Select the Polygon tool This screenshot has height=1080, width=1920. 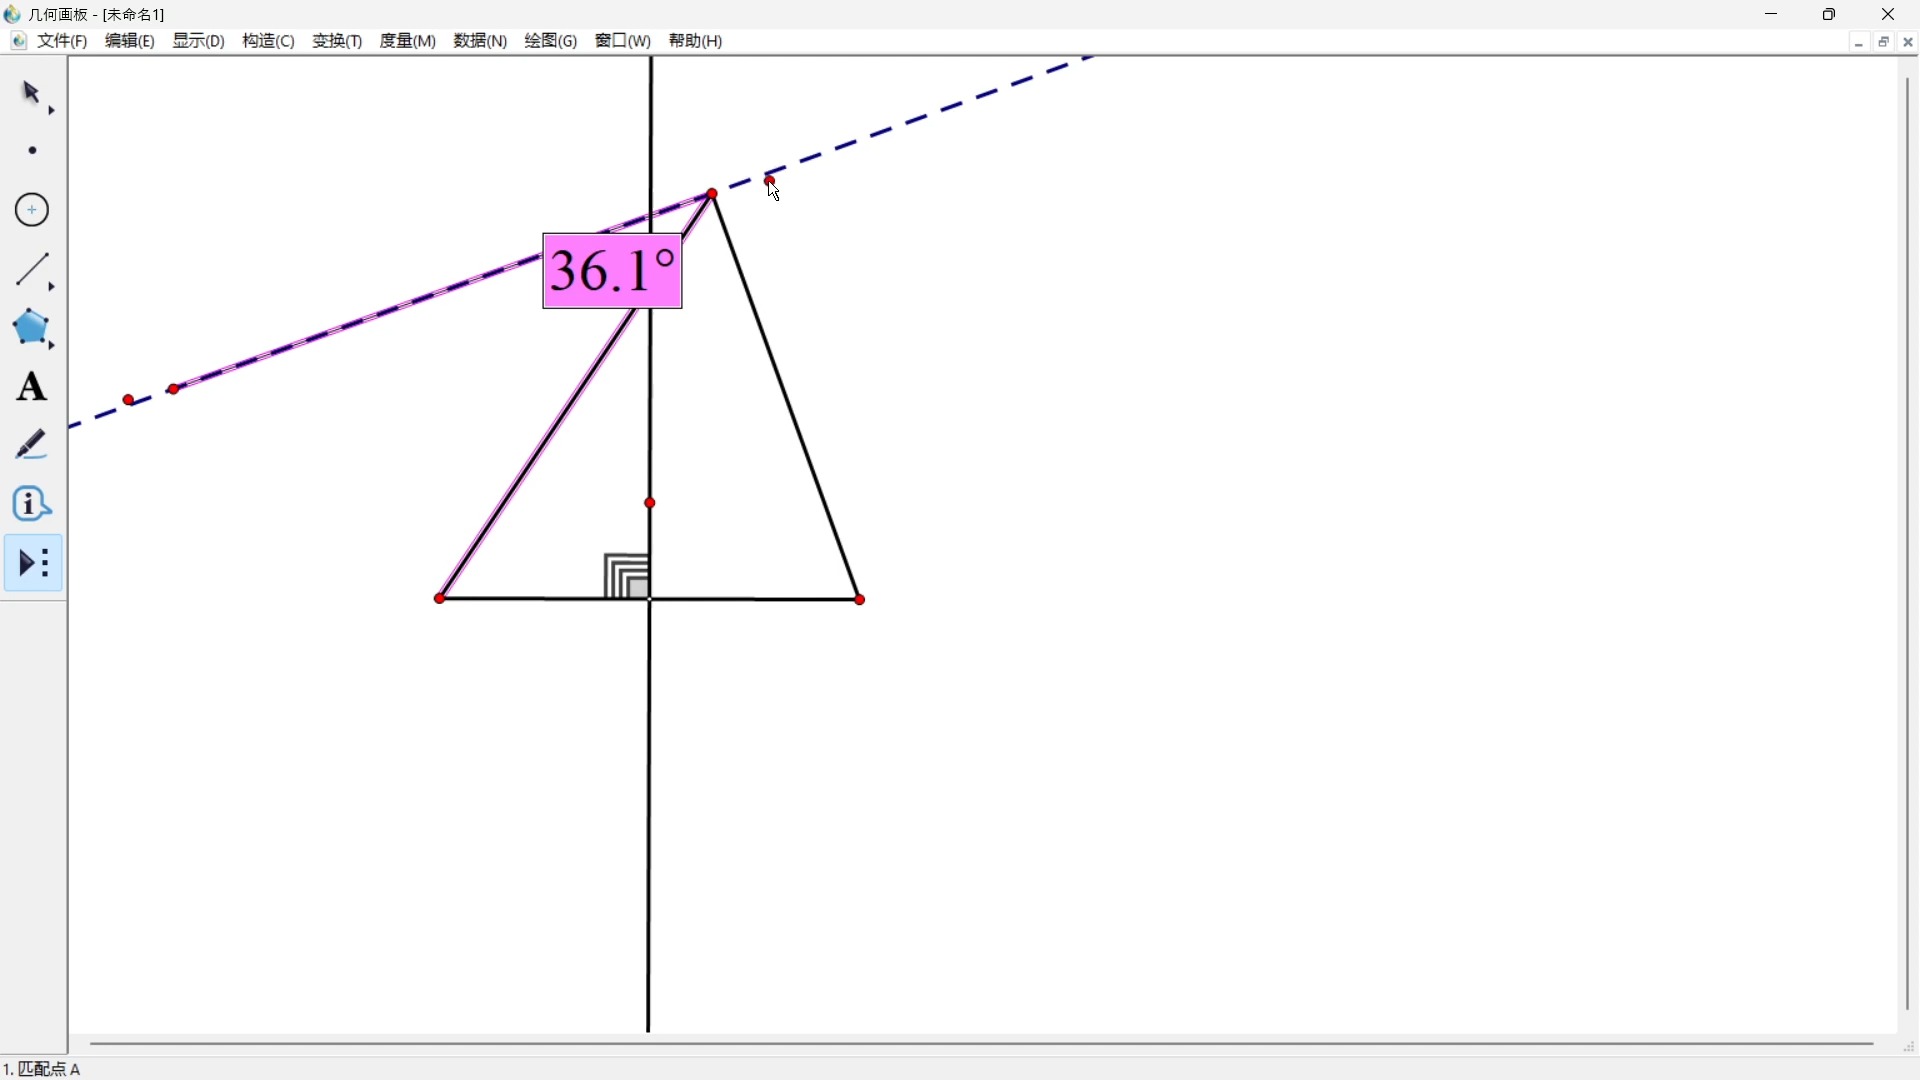(31, 327)
